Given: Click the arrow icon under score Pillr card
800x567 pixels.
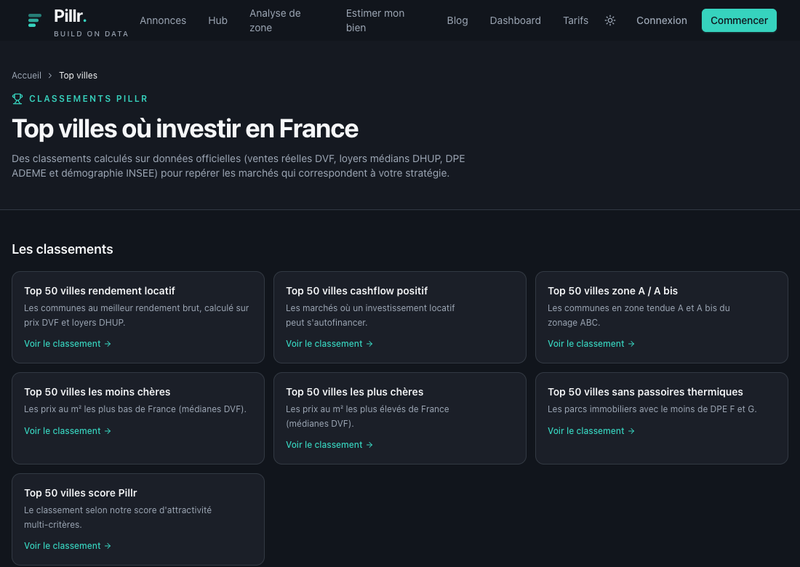Looking at the screenshot, I should click(108, 546).
